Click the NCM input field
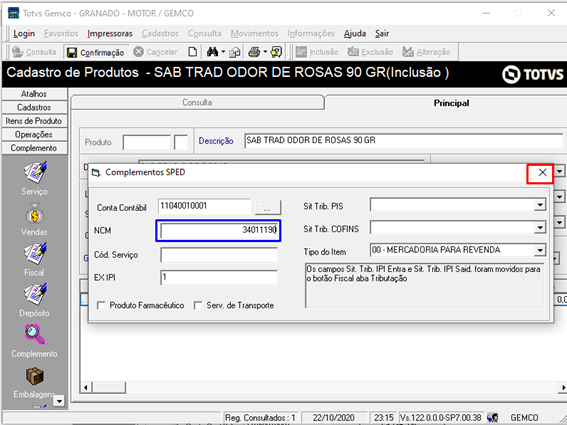Image resolution: width=567 pixels, height=425 pixels. [x=219, y=230]
